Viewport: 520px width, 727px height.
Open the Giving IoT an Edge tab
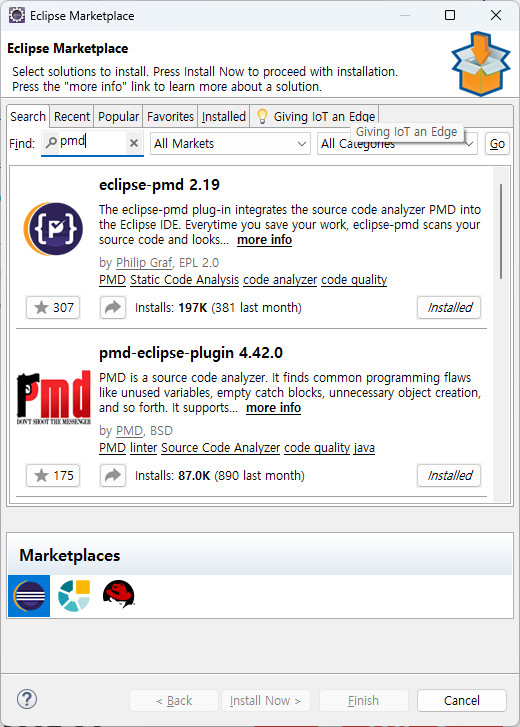click(x=315, y=116)
